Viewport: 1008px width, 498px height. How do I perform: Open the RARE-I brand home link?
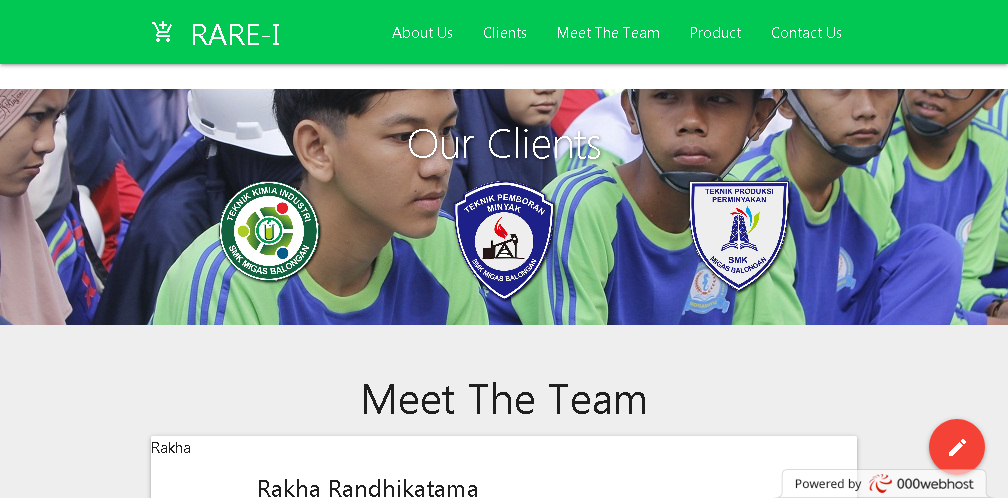tap(235, 34)
